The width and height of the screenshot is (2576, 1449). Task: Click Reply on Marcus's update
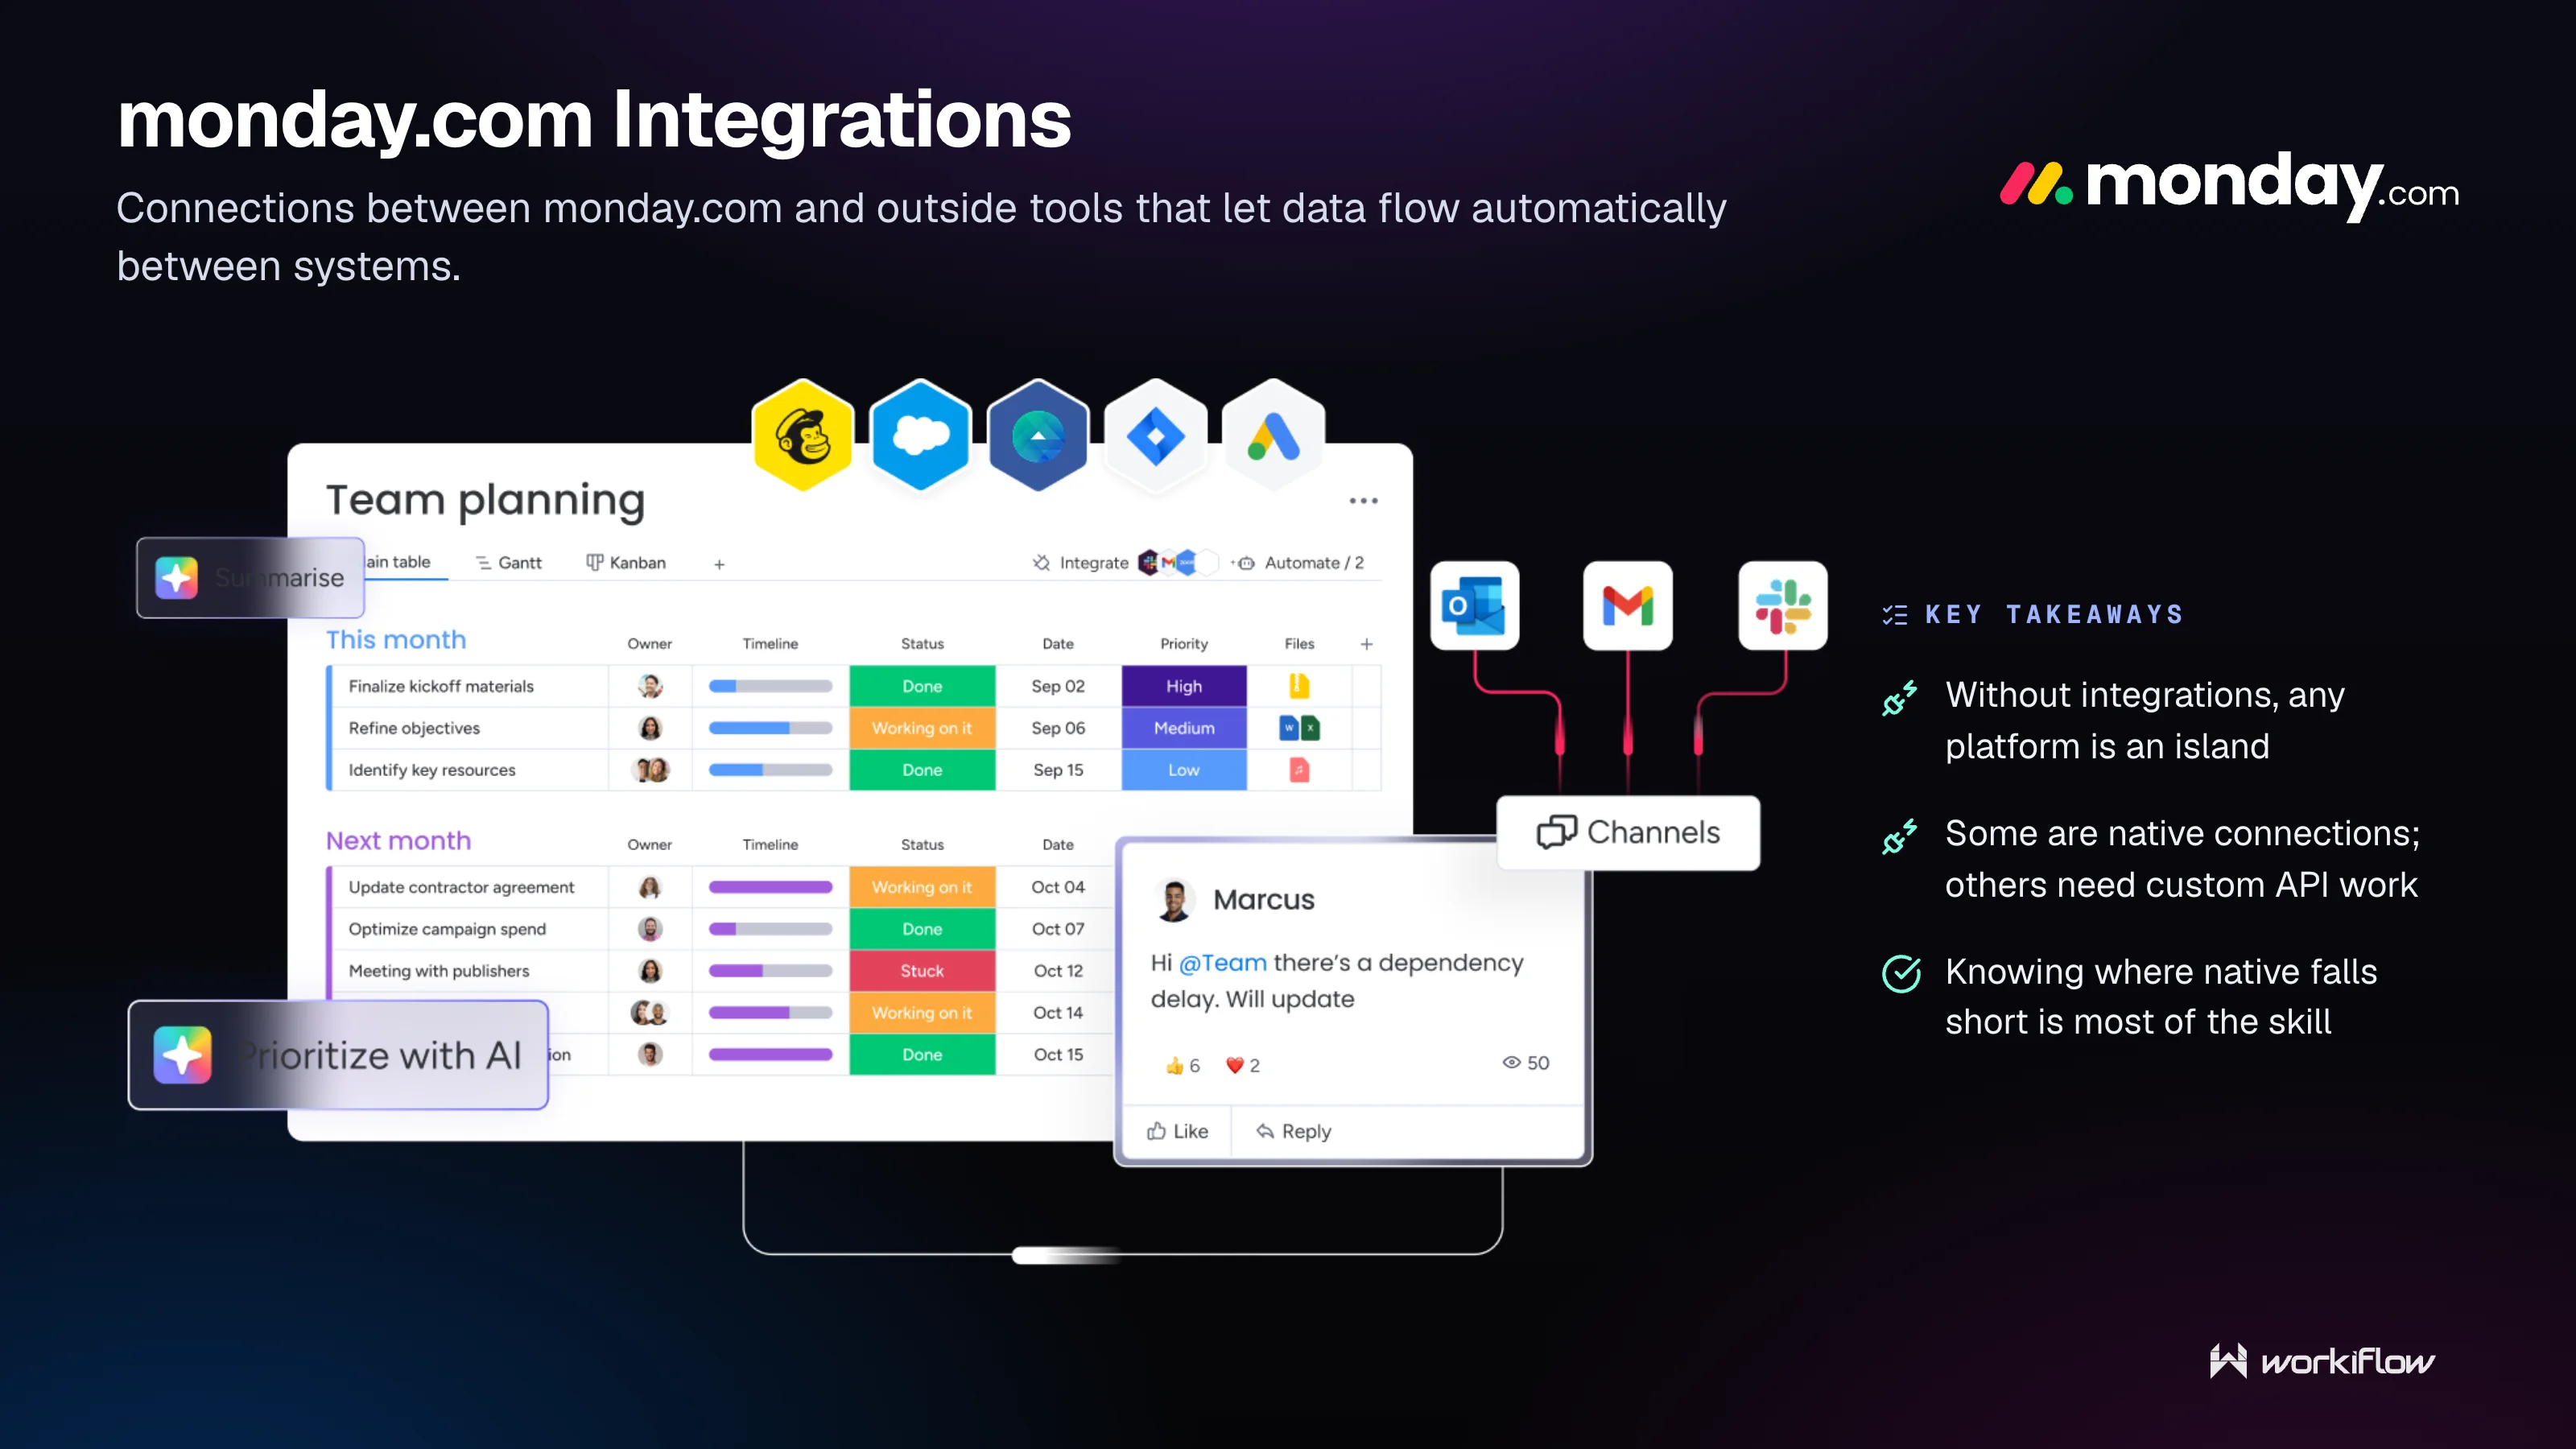(x=1294, y=1131)
